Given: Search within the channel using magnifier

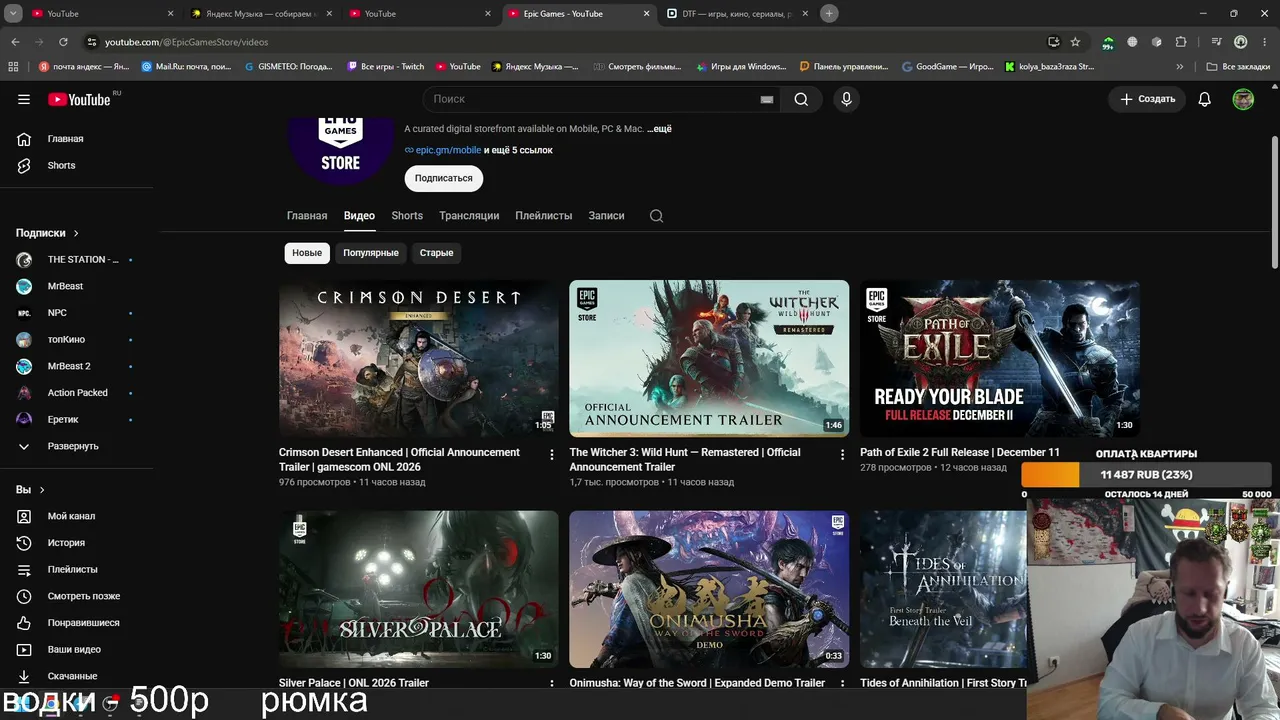Looking at the screenshot, I should [656, 216].
